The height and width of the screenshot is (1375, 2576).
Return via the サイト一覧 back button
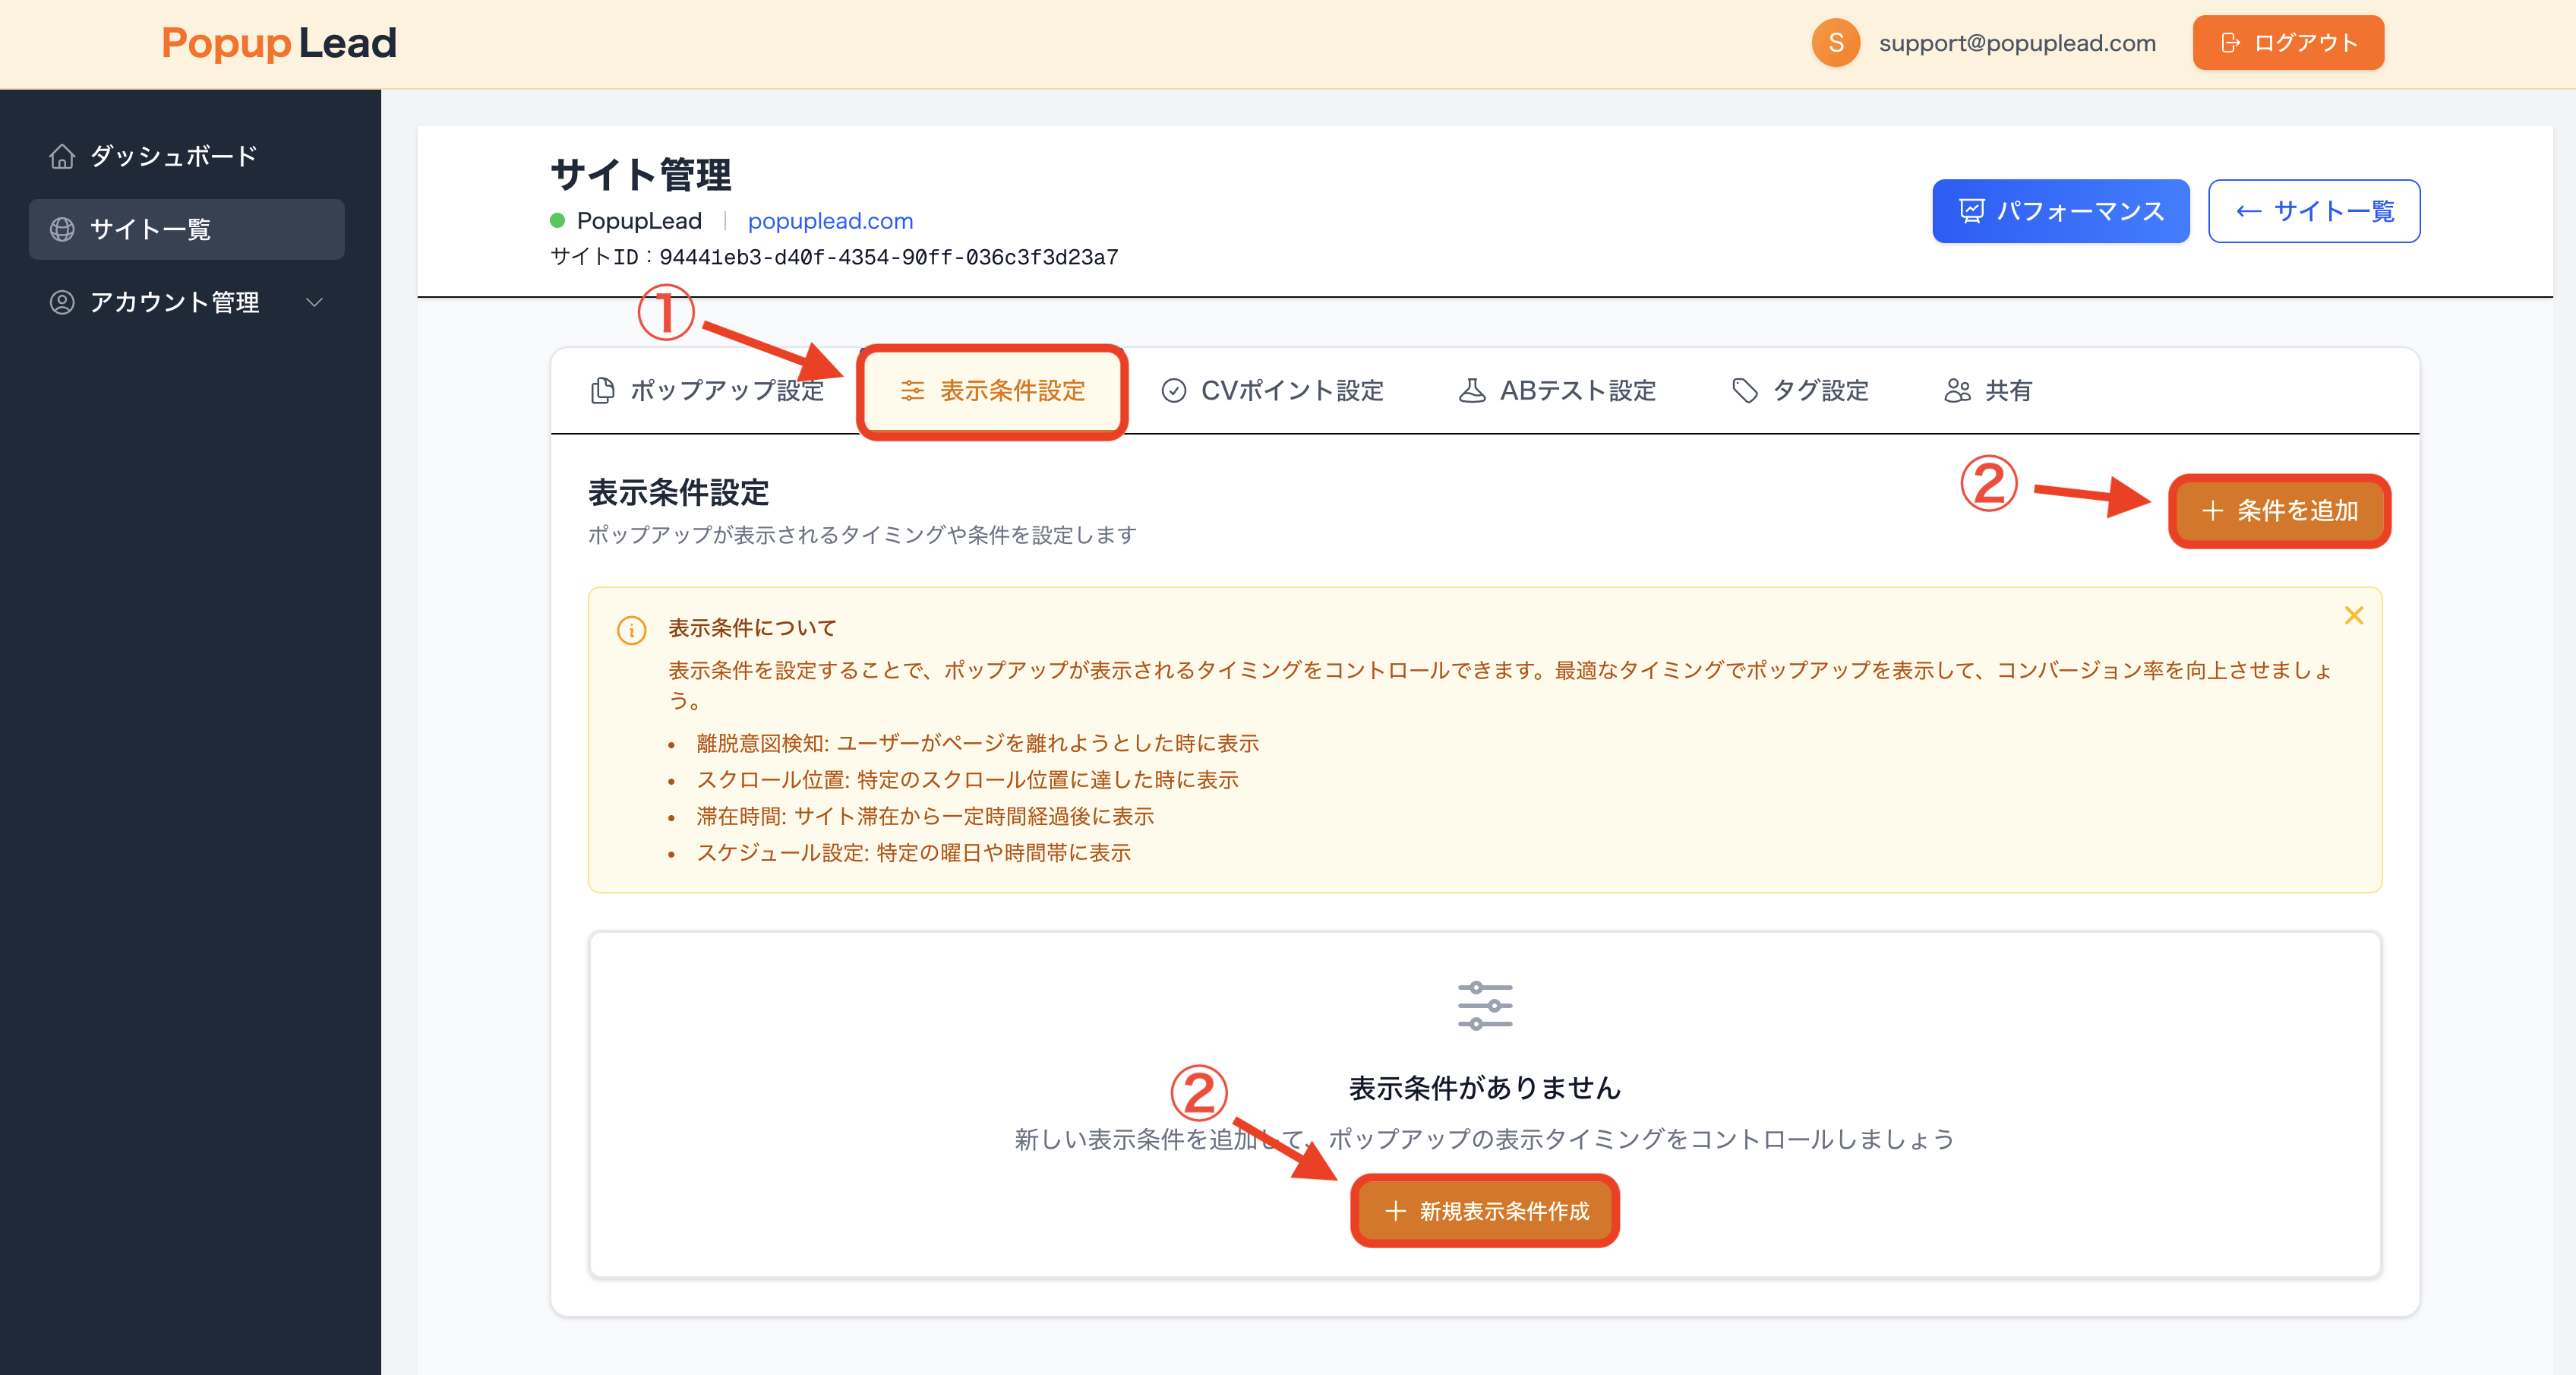click(2314, 211)
